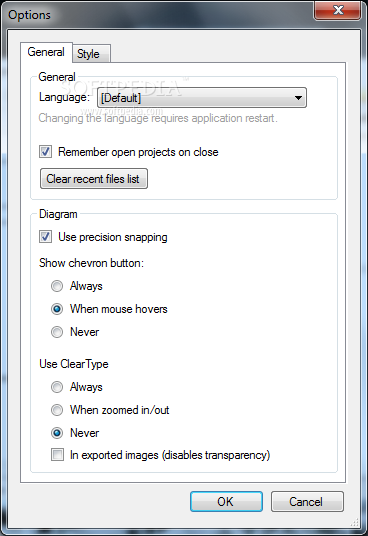The image size is (368, 536).
Task: Select Never under Use ClearType
Action: pos(57,433)
